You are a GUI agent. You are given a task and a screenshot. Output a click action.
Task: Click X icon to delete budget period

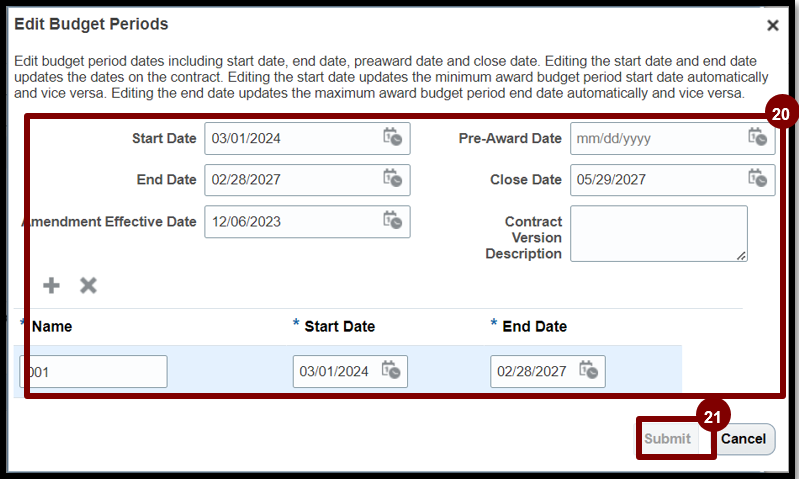point(88,286)
